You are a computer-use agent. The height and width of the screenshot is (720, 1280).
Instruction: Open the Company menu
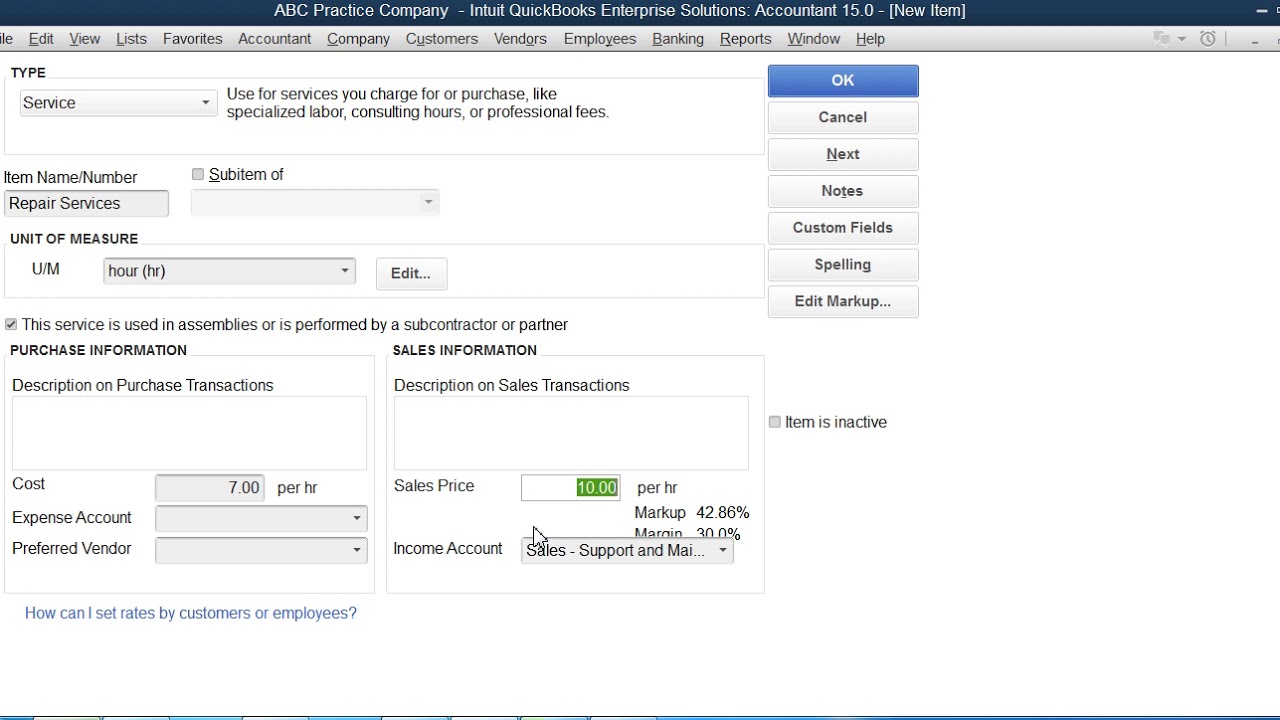click(358, 39)
